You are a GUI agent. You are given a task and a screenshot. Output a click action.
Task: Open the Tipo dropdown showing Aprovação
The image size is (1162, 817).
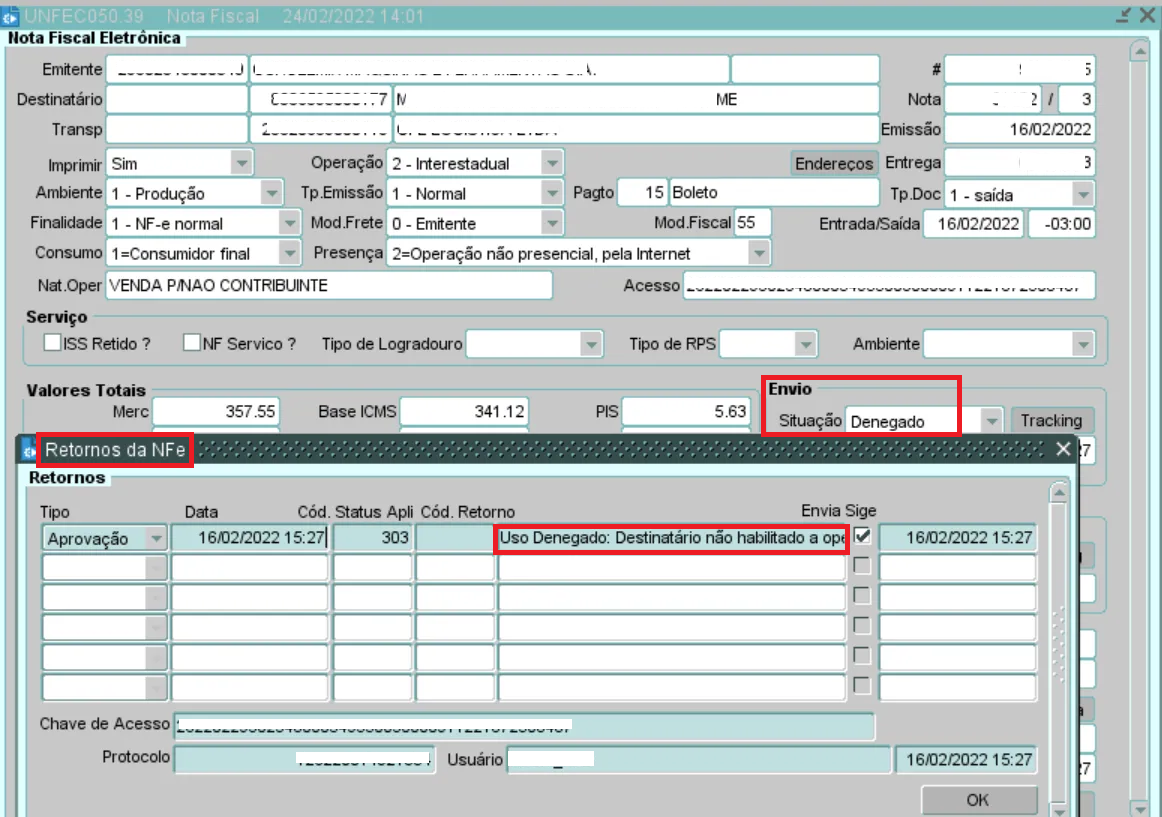[156, 538]
